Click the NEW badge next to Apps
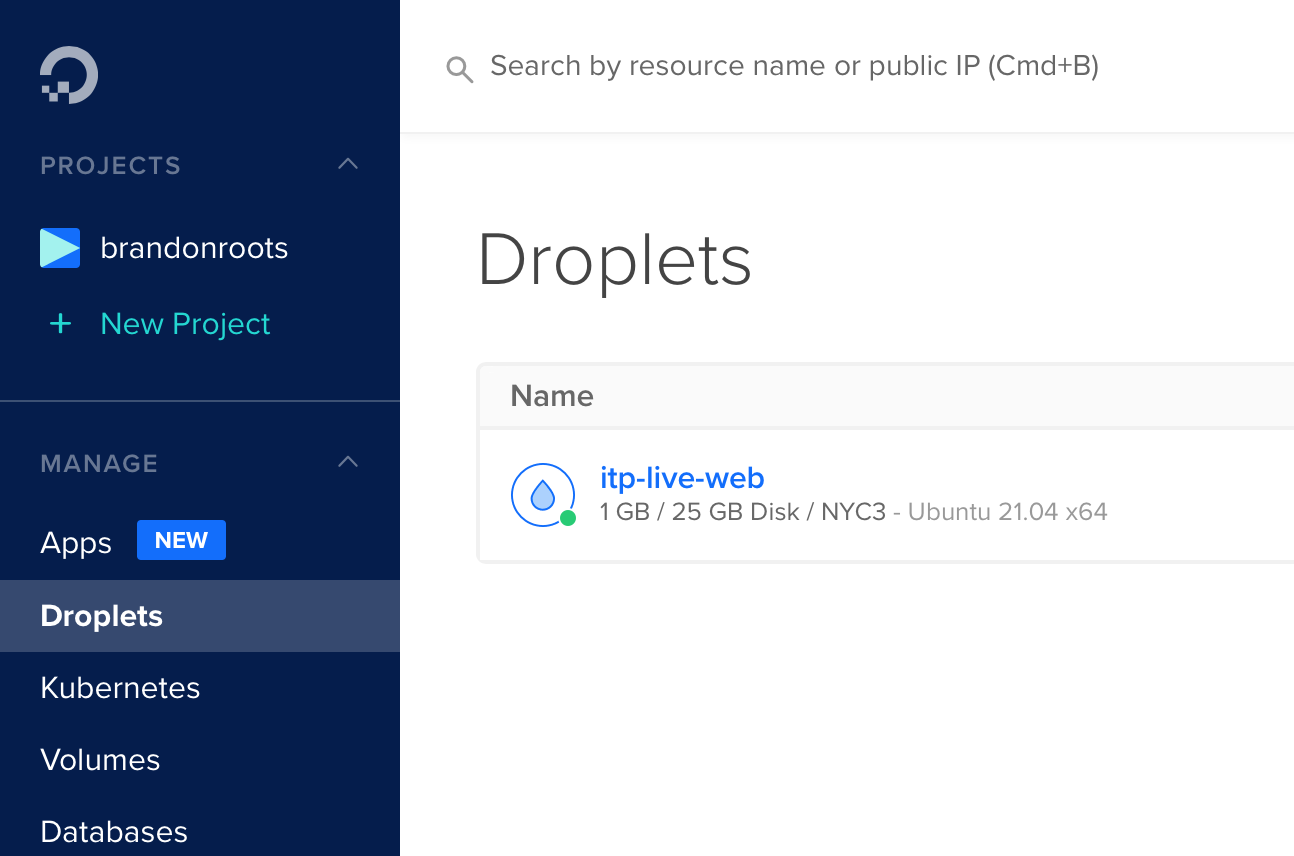Screen dimensions: 1294x856 181,540
